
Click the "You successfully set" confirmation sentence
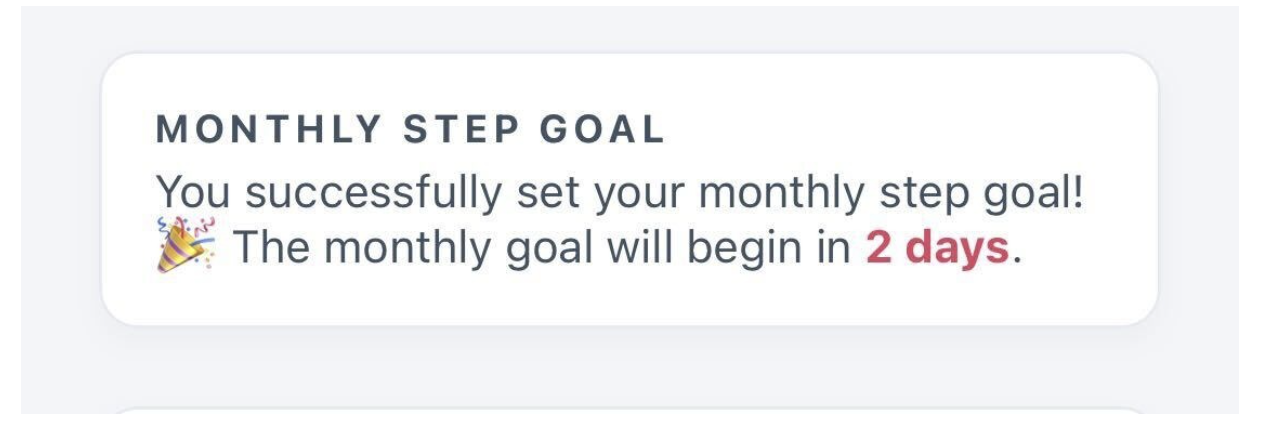[621, 192]
